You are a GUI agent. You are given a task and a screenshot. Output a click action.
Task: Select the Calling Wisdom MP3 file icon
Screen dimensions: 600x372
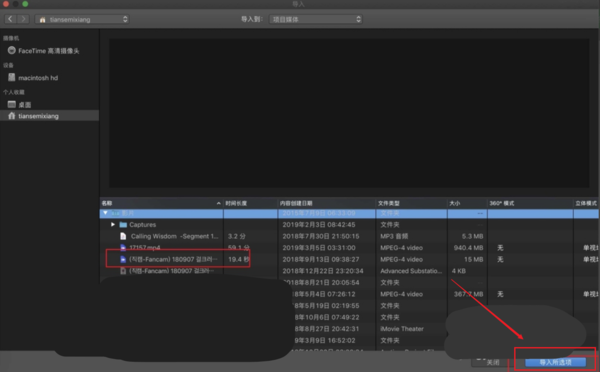pos(123,236)
